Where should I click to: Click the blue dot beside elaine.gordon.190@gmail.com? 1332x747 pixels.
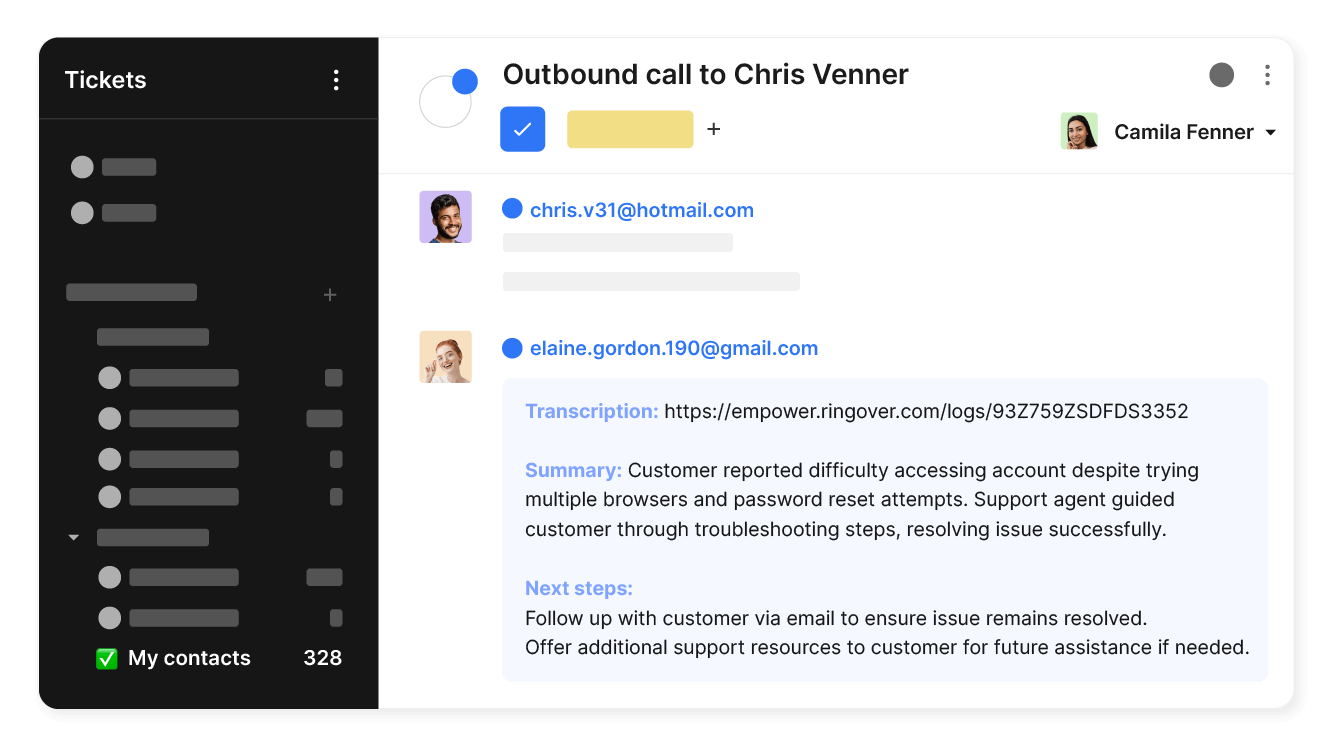tap(512, 348)
